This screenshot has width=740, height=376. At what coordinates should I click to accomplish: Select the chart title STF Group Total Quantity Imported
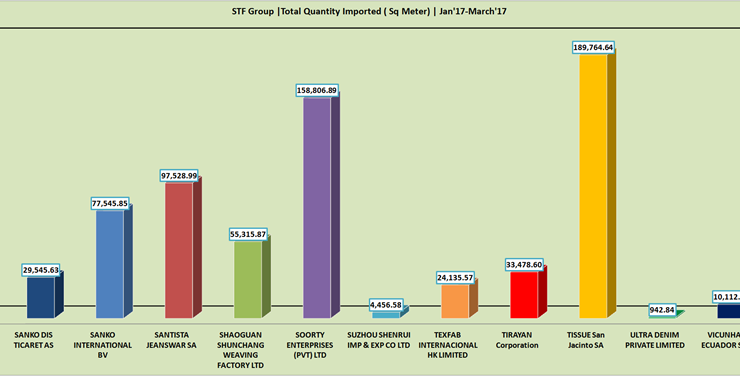tap(369, 11)
